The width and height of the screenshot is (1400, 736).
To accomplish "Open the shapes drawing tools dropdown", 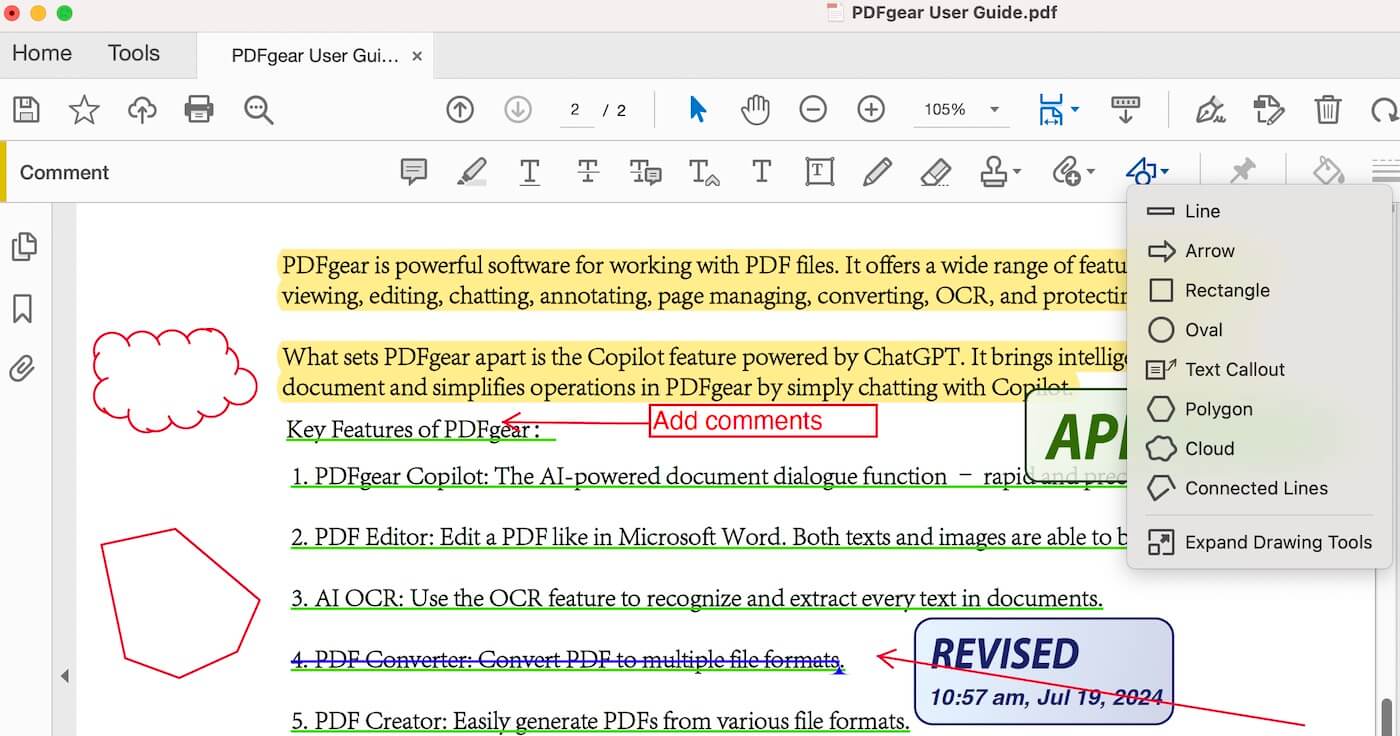I will coord(1145,171).
